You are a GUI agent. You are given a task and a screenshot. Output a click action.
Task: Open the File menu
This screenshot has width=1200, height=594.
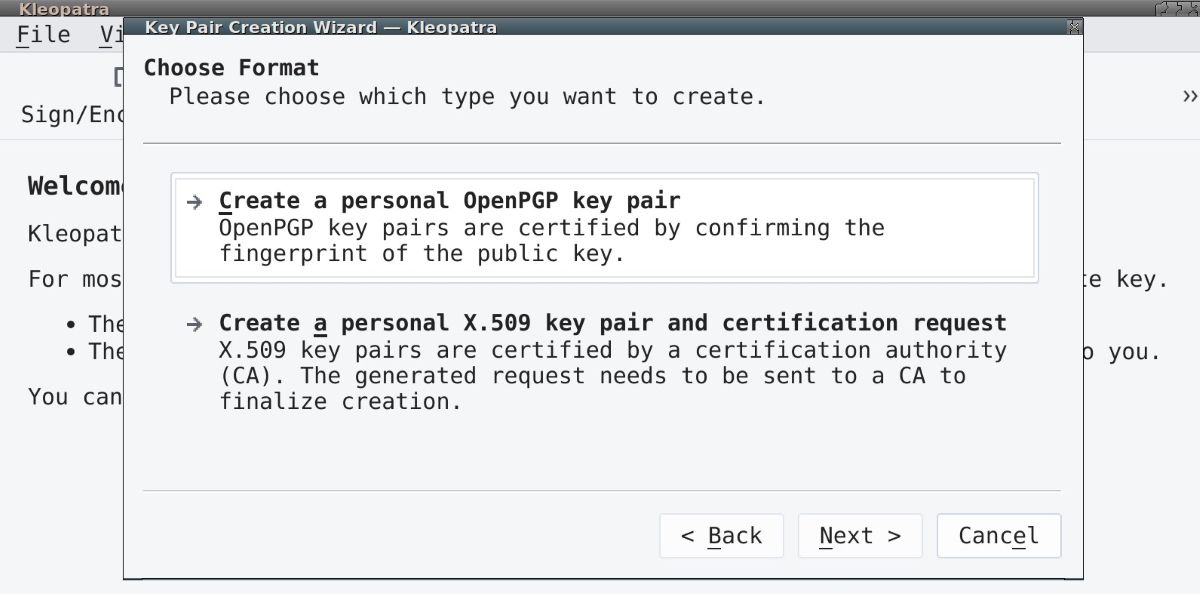point(44,35)
